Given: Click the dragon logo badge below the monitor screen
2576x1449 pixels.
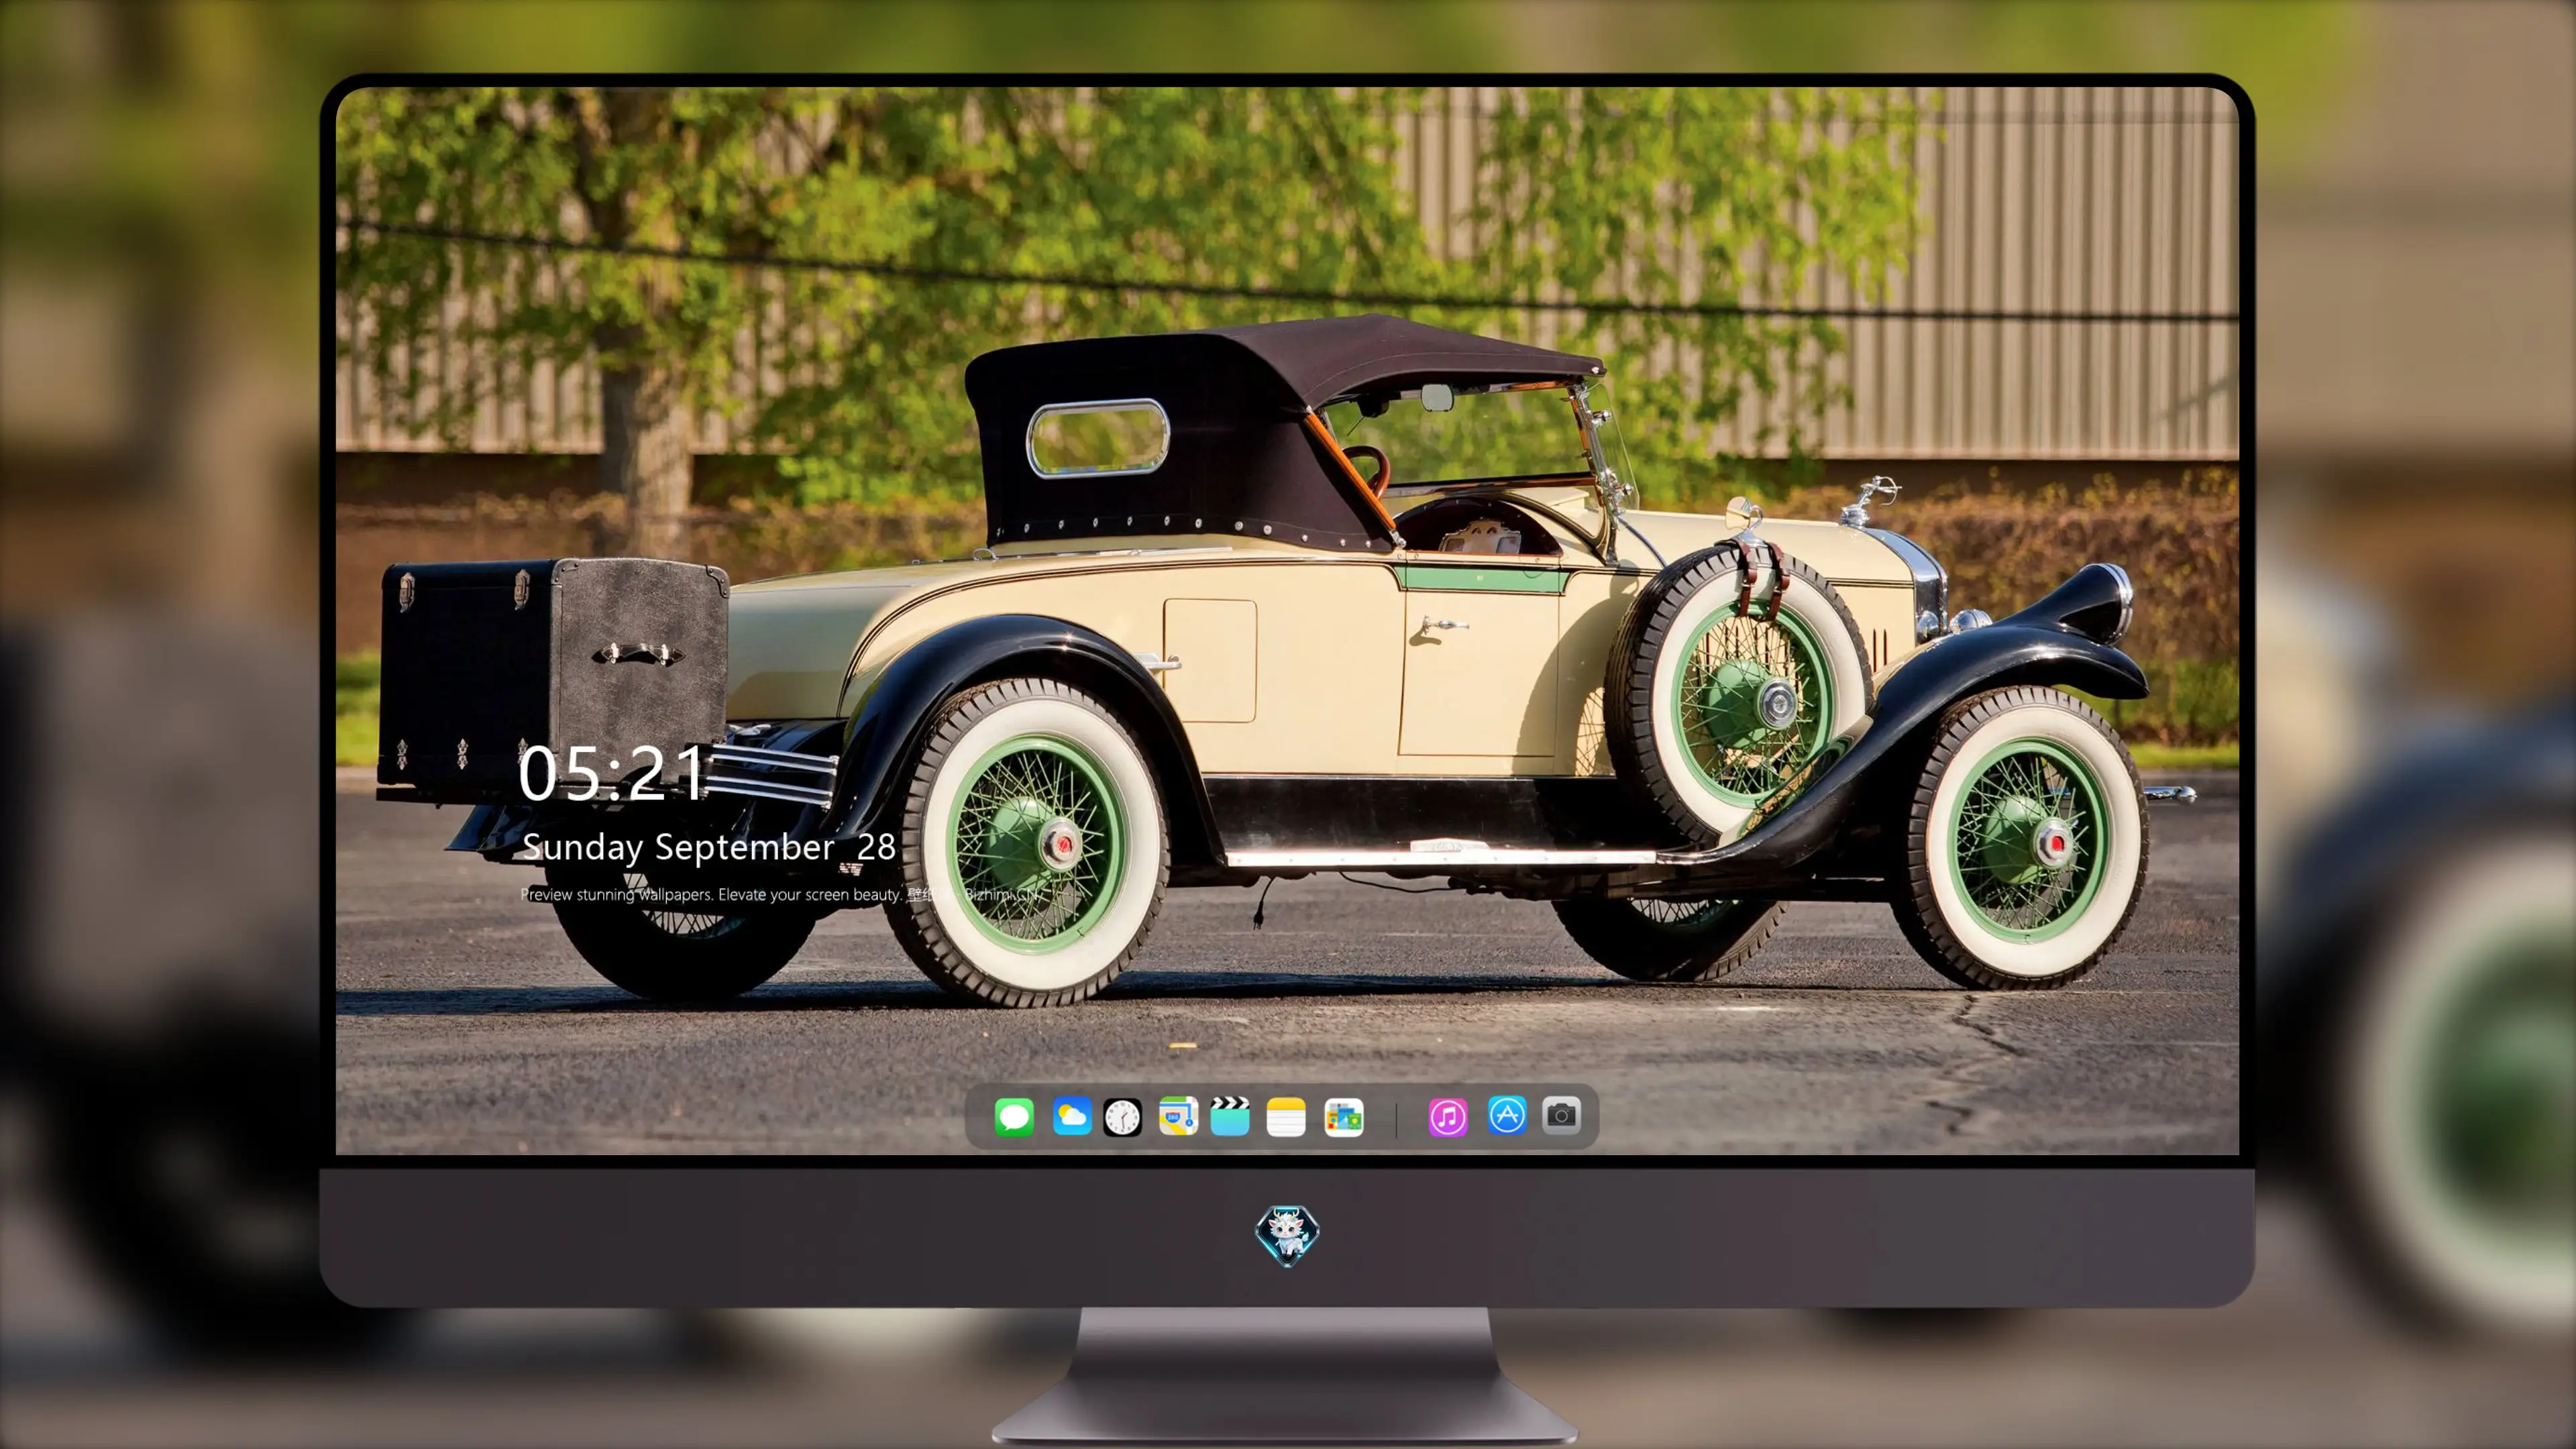Looking at the screenshot, I should point(1287,1235).
